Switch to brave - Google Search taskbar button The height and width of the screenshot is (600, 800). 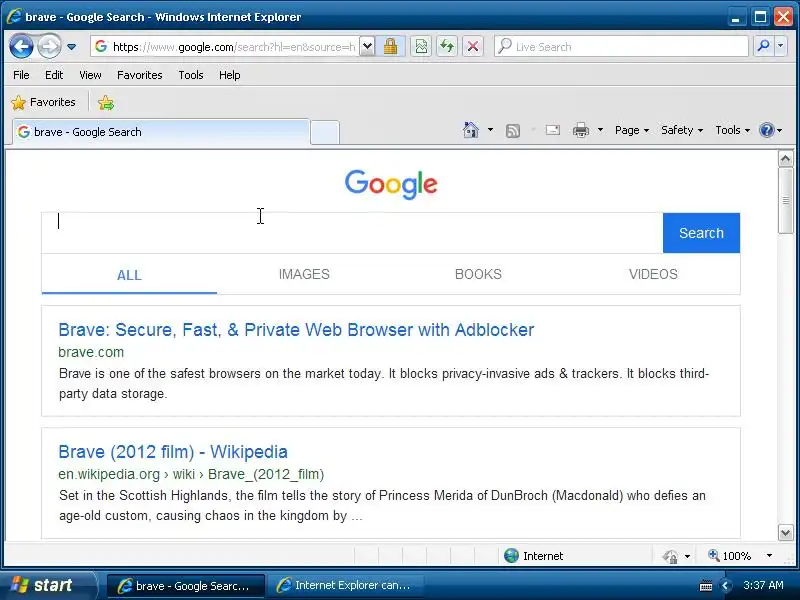185,586
